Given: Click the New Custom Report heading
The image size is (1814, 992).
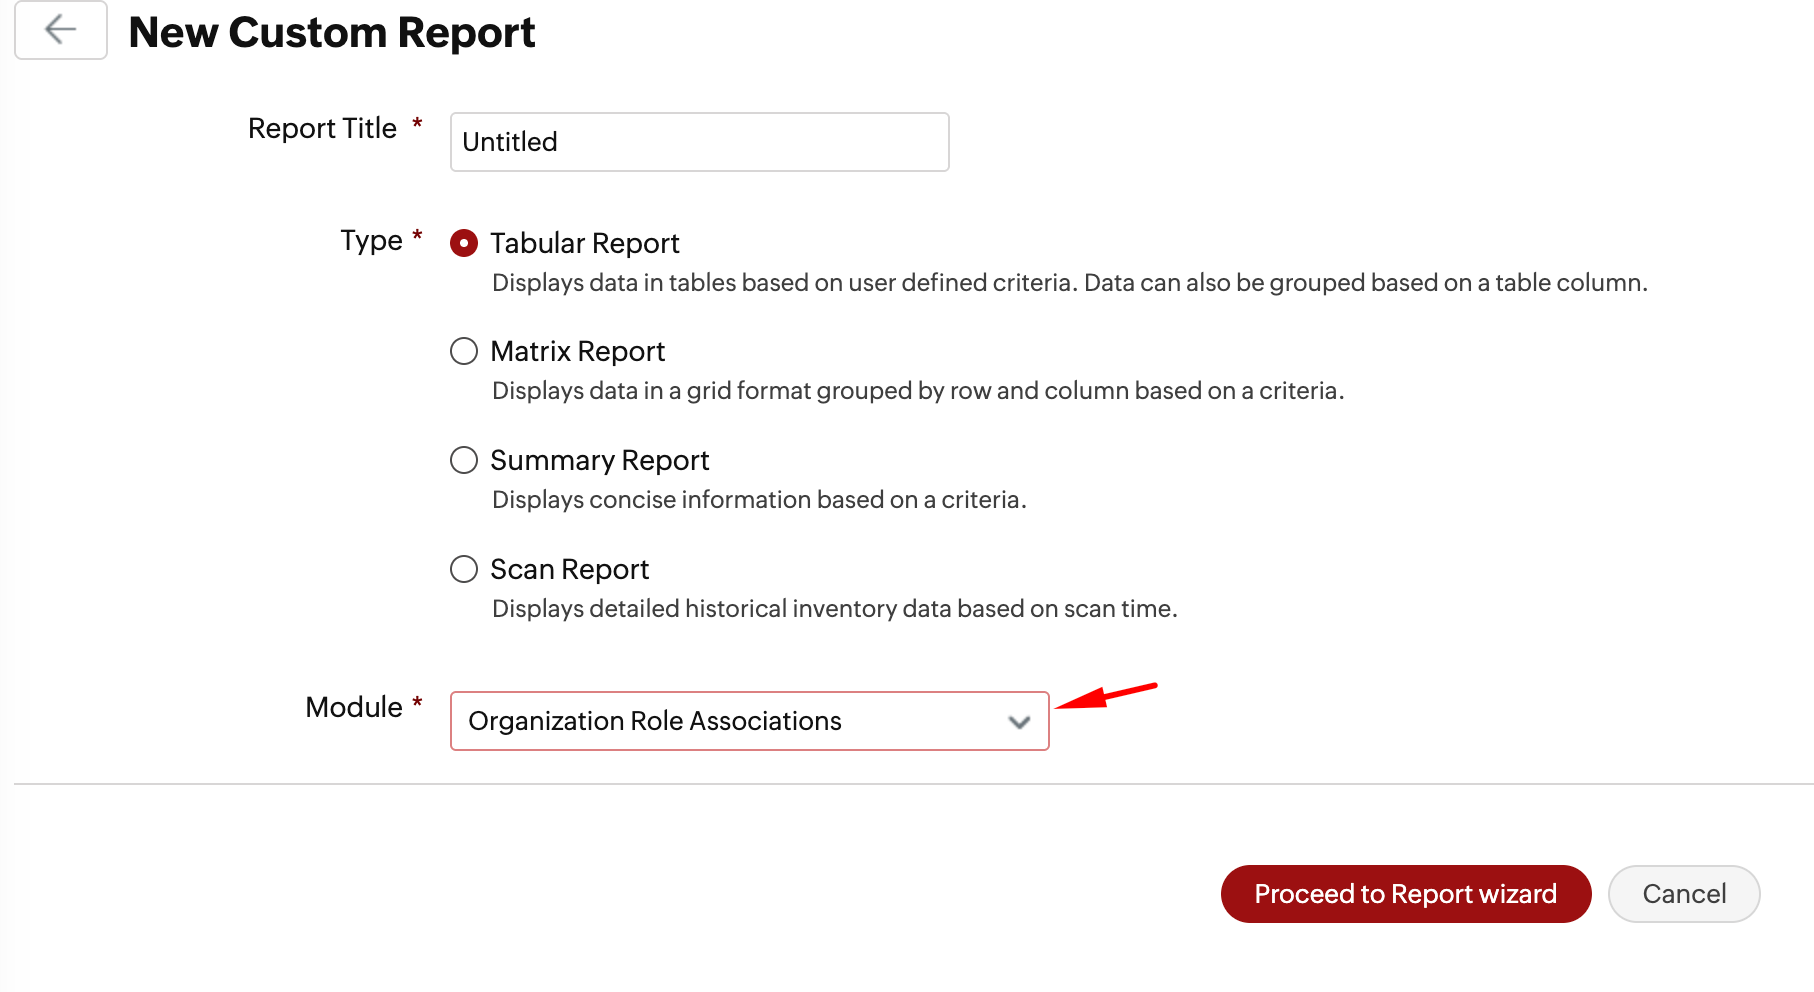Looking at the screenshot, I should click(x=332, y=32).
